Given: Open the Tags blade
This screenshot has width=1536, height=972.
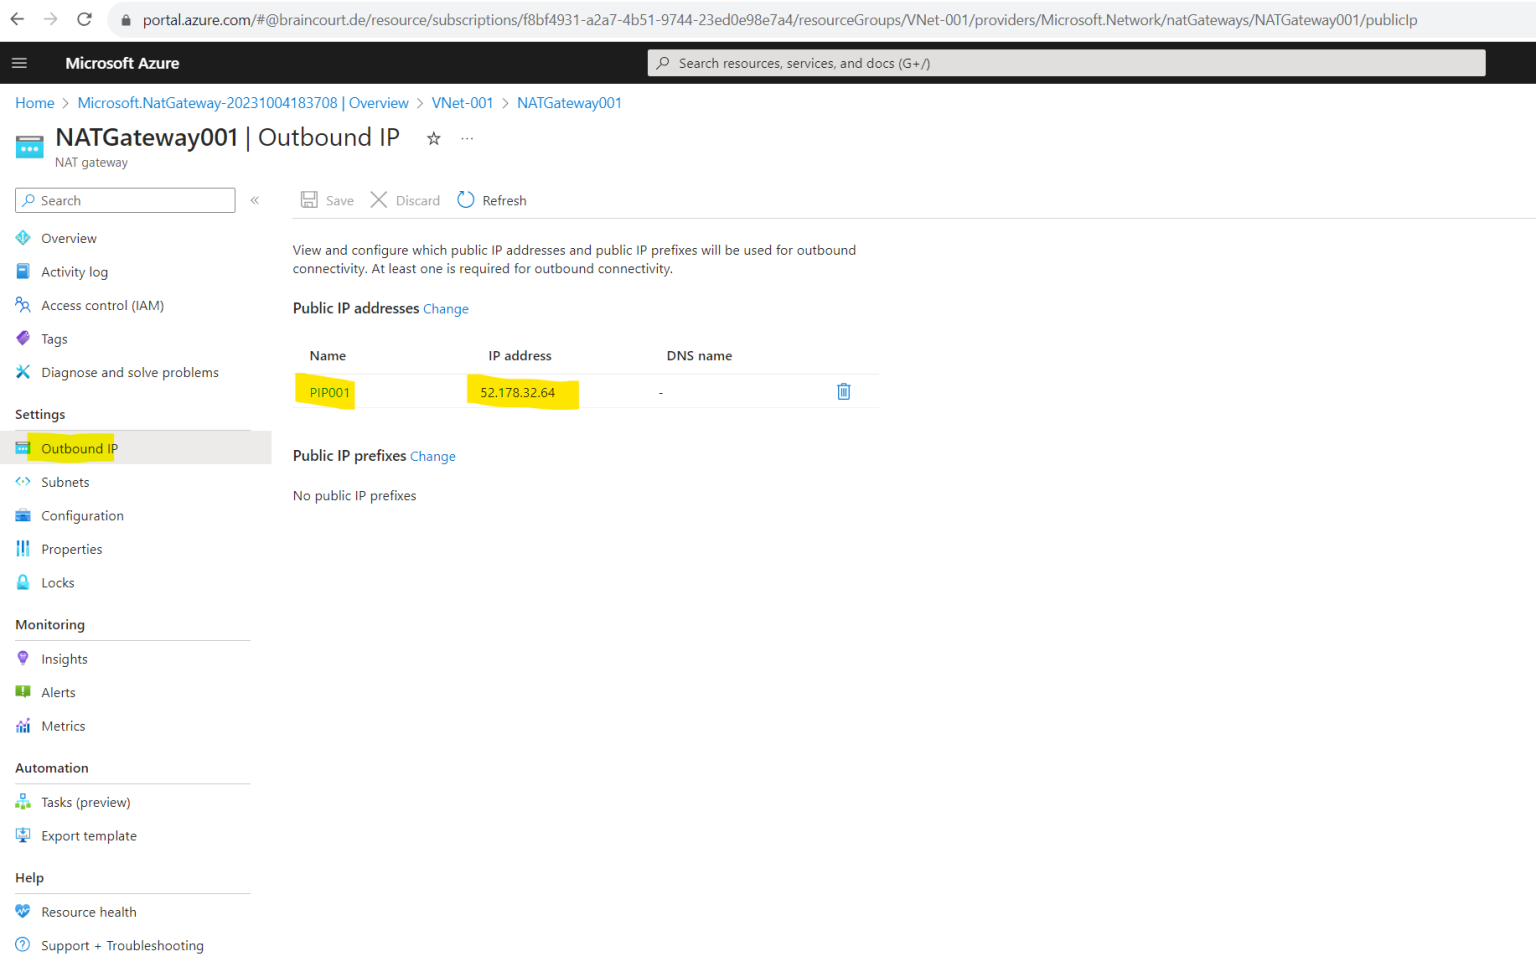Looking at the screenshot, I should coord(54,338).
